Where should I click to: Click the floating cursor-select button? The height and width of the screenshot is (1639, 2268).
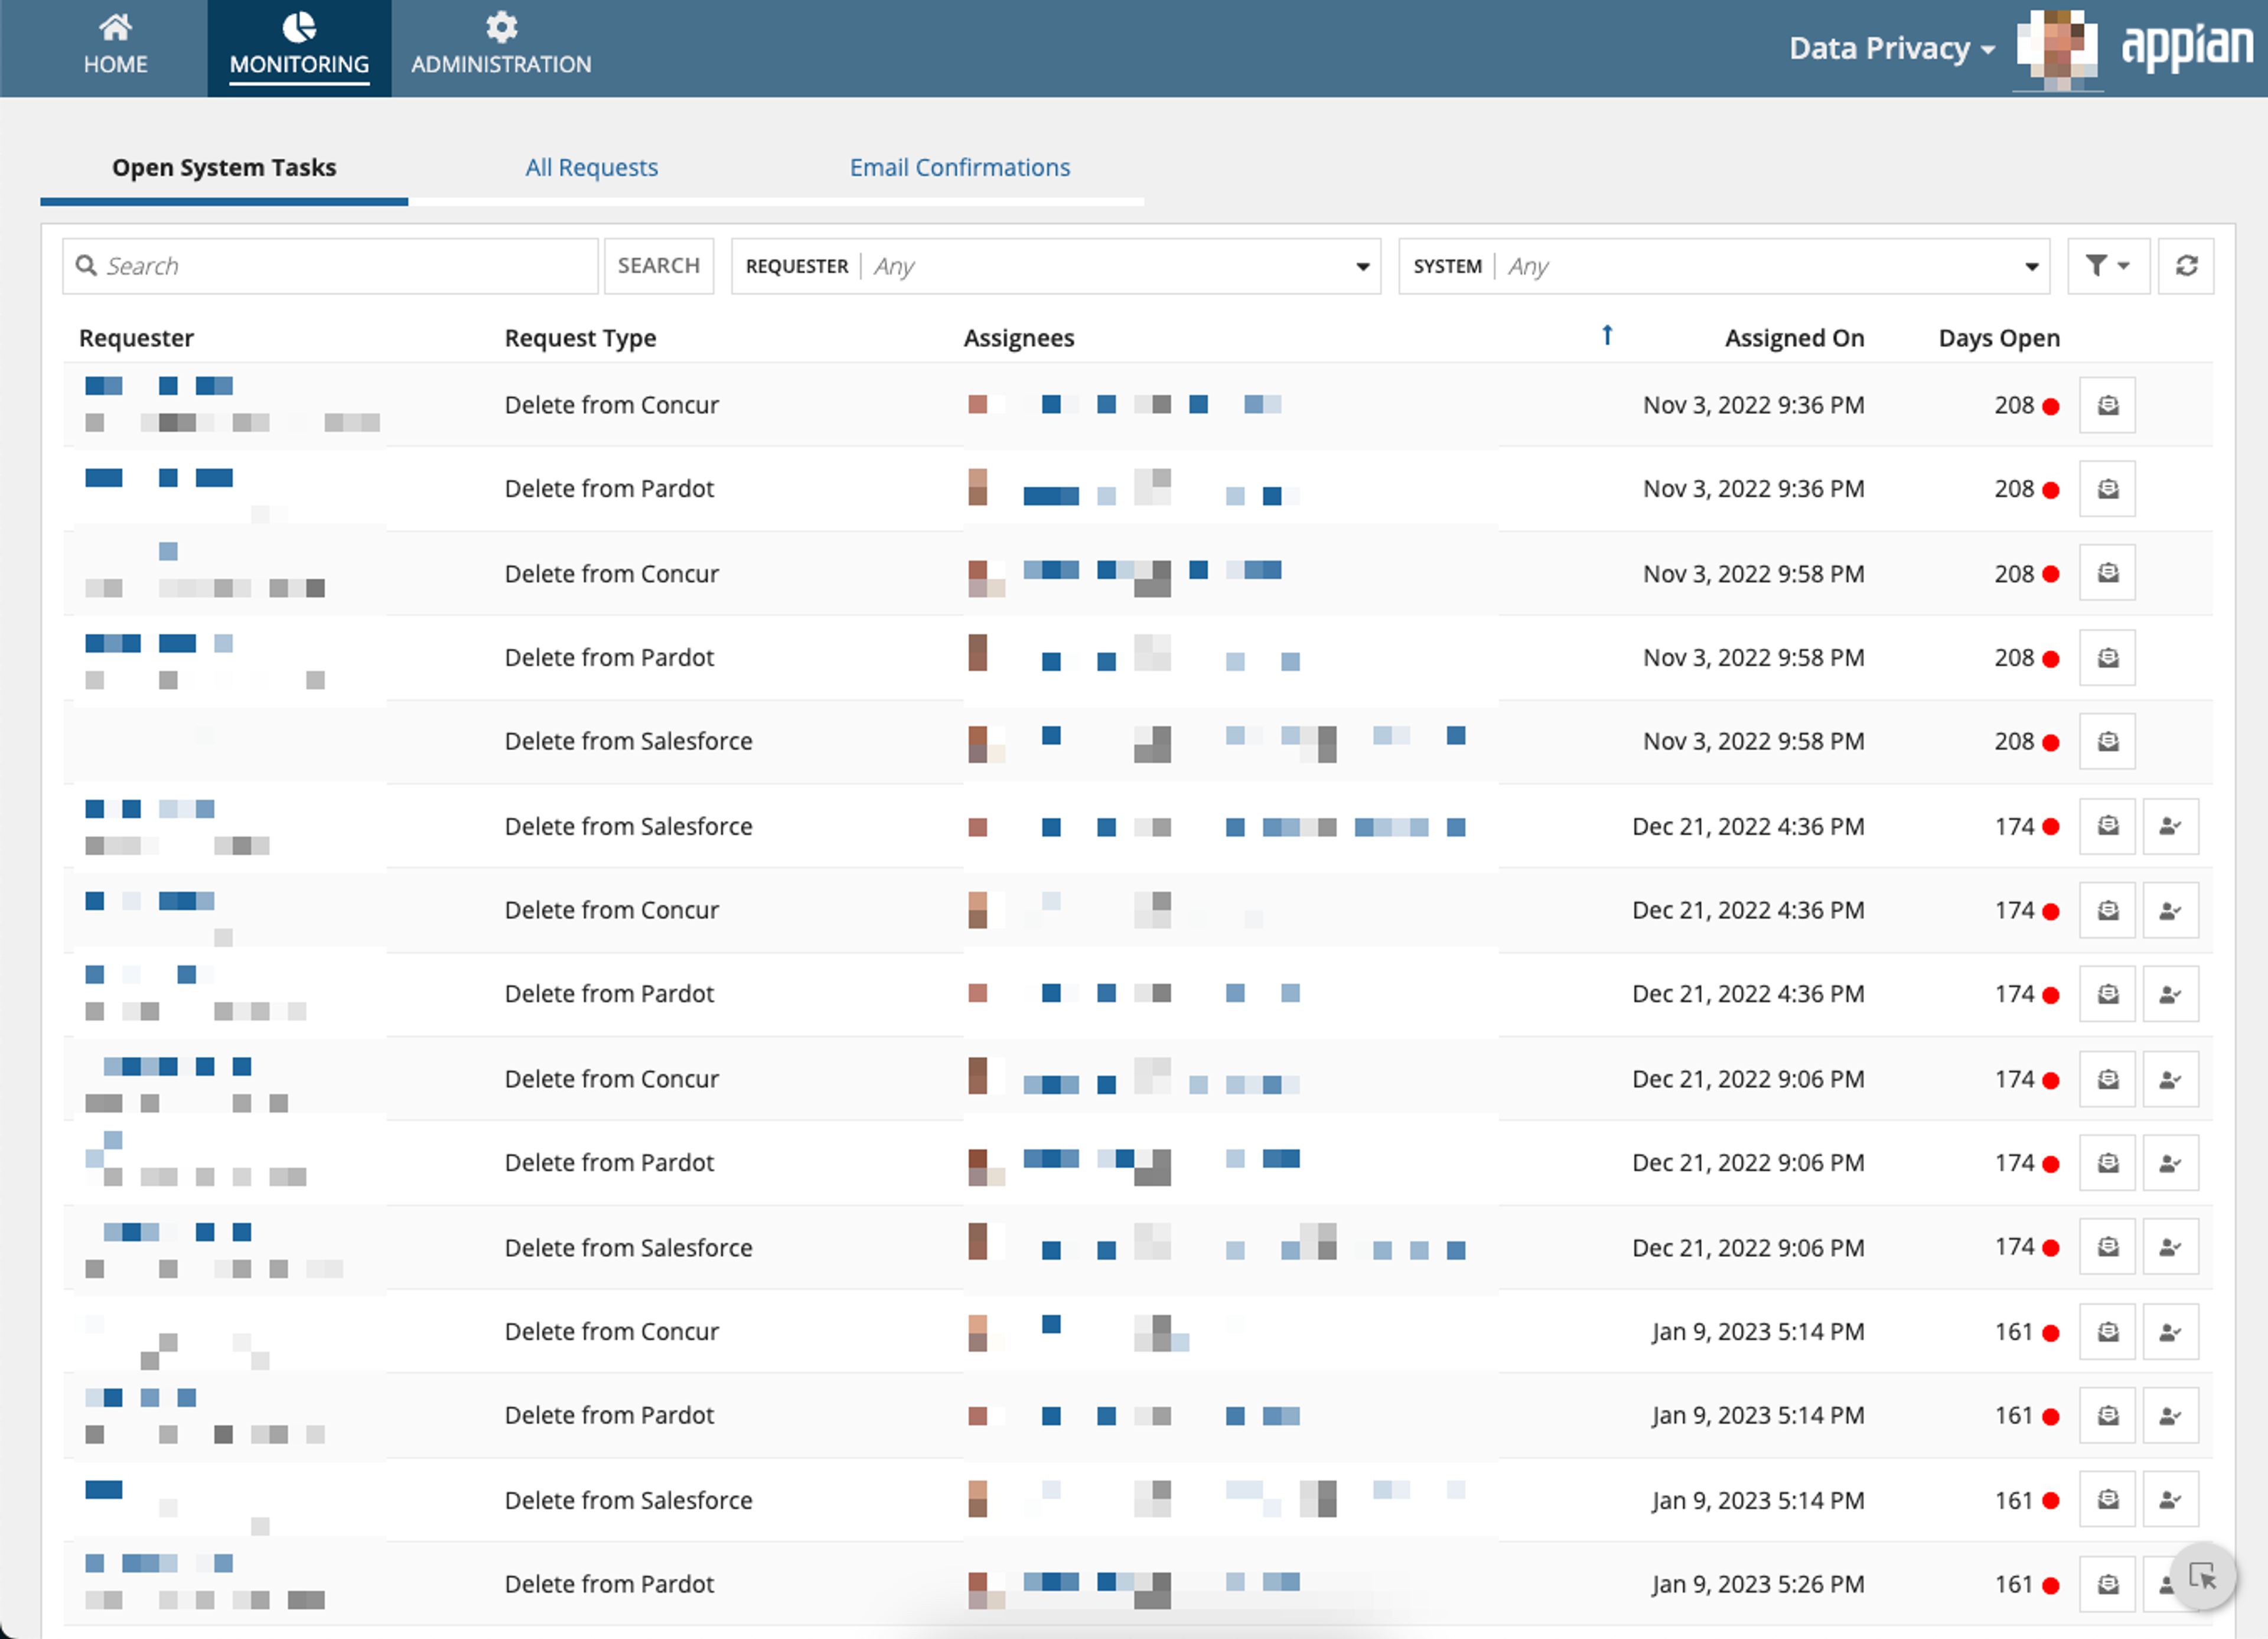click(x=2202, y=1577)
